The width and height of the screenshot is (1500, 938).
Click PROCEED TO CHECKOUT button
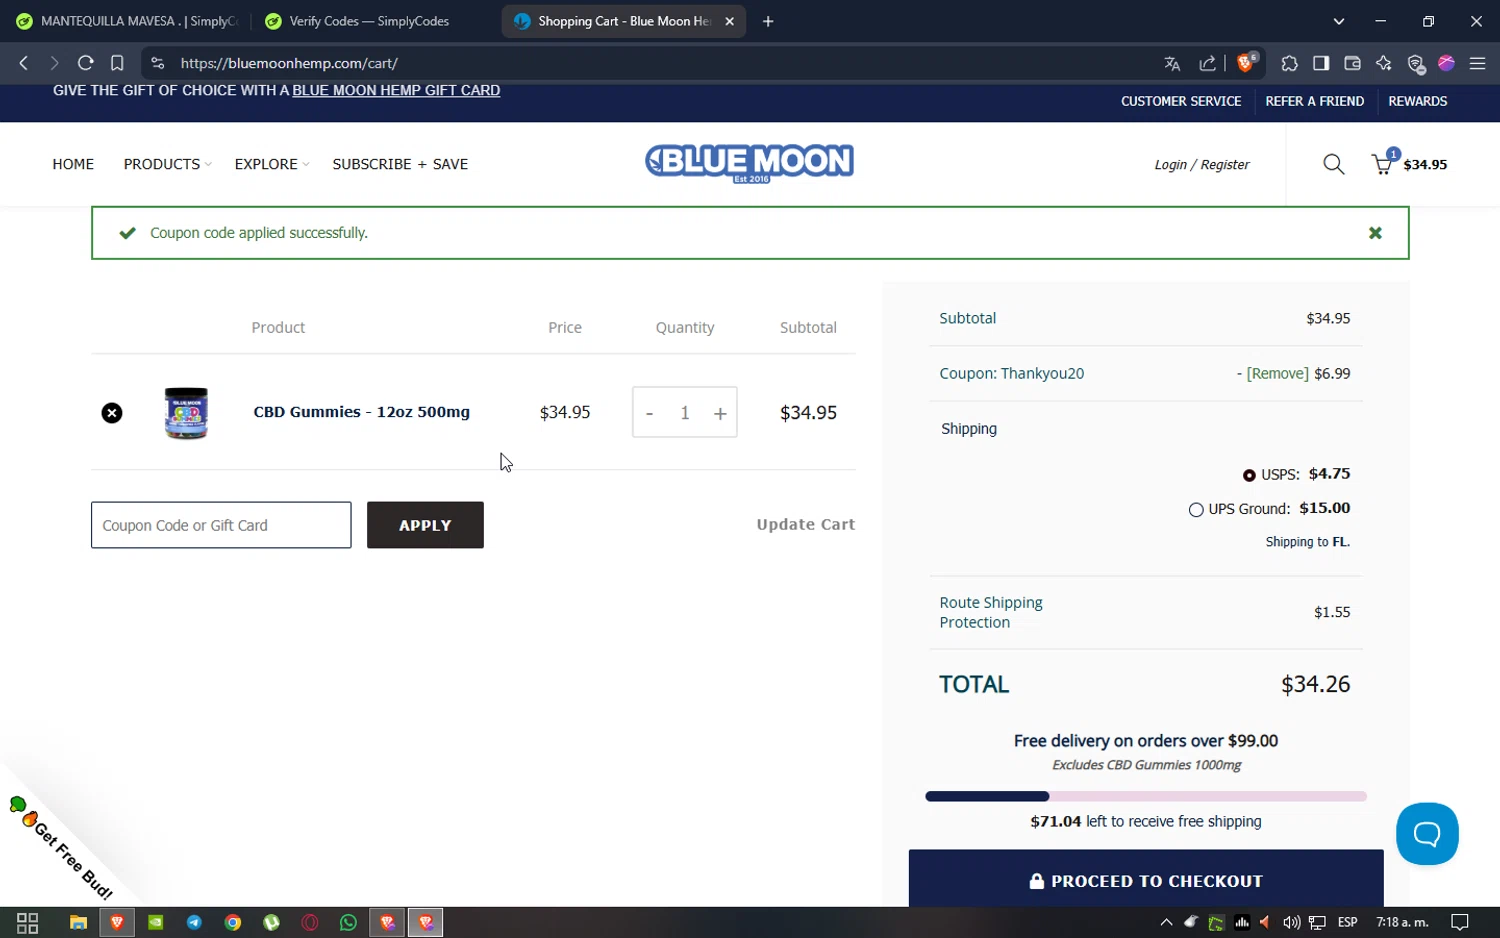point(1146,879)
